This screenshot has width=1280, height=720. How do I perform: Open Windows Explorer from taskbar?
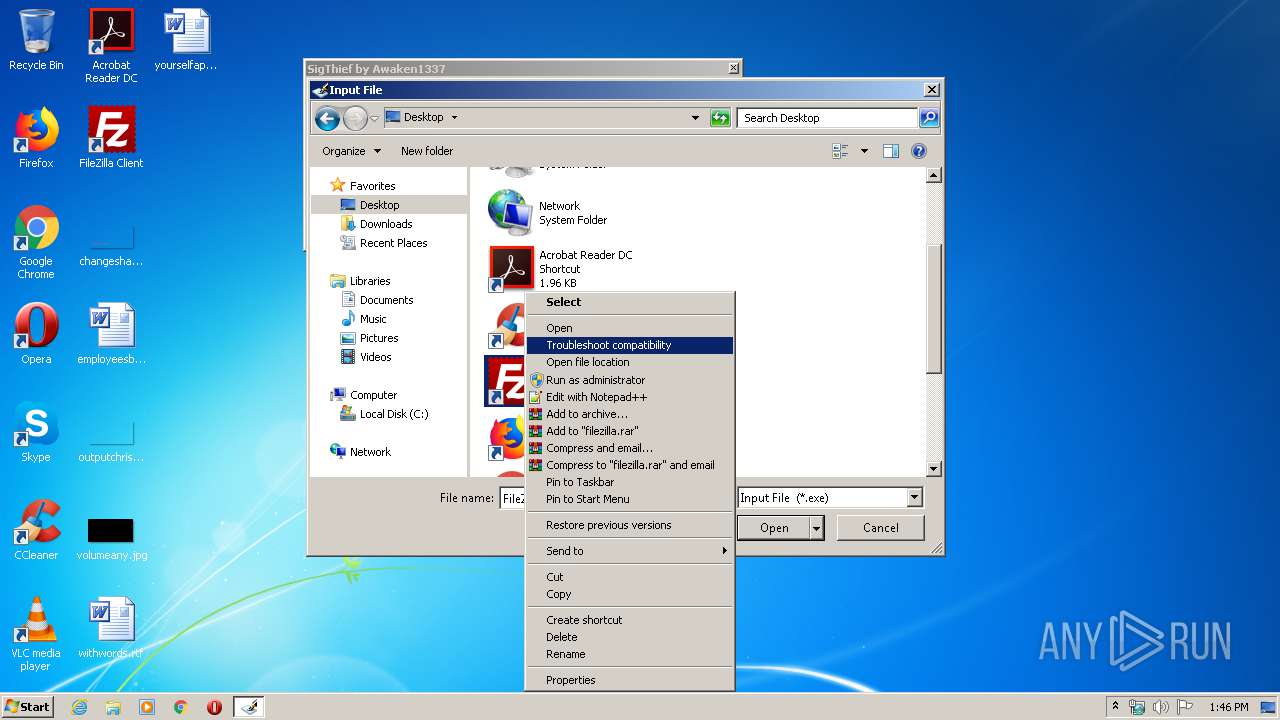[x=113, y=707]
